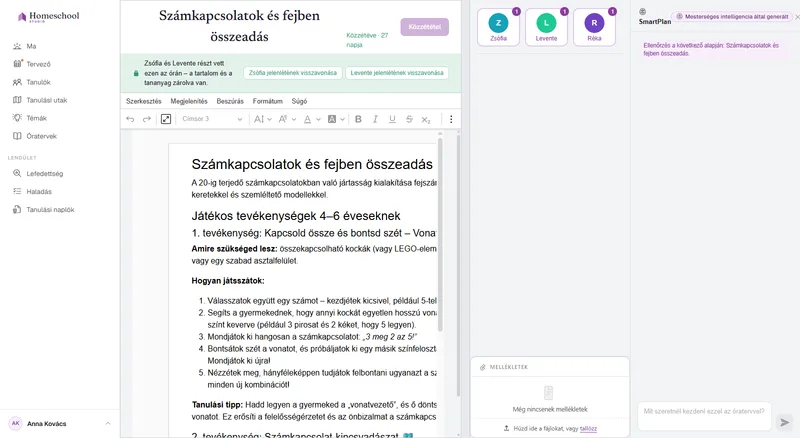
Task: Click the Anna Kovács avatar
Action: [x=15, y=423]
